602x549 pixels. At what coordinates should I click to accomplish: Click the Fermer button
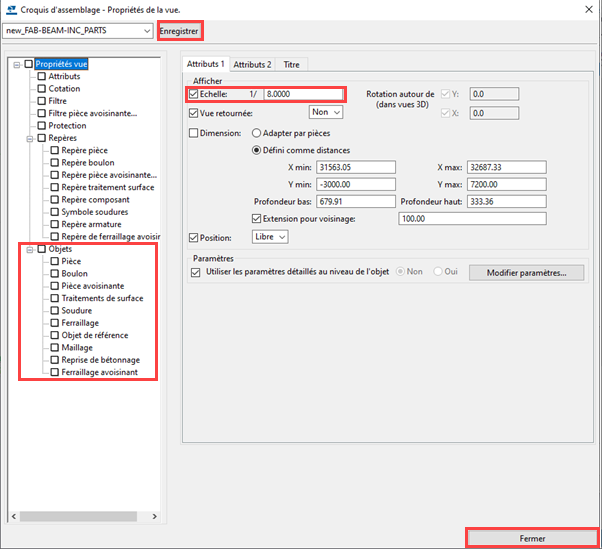pos(532,538)
